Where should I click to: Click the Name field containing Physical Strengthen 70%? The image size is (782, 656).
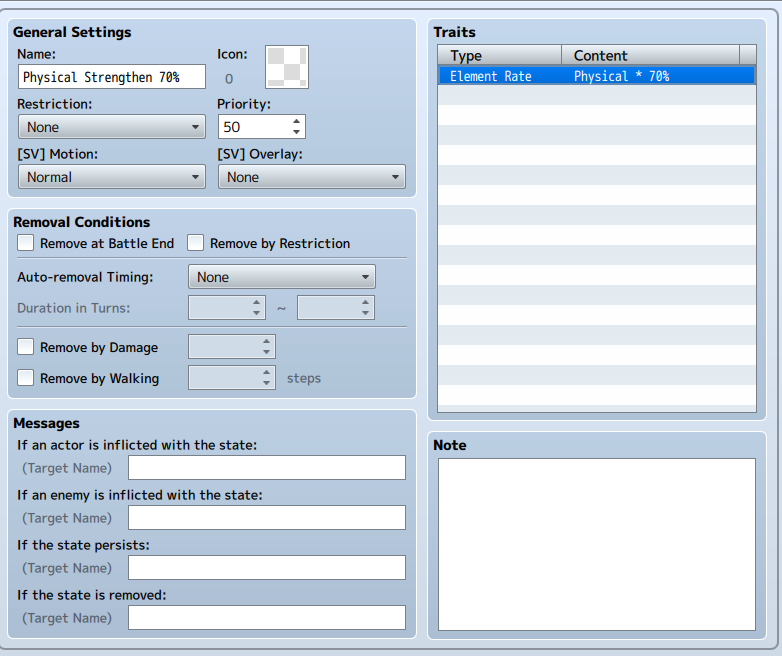point(112,77)
